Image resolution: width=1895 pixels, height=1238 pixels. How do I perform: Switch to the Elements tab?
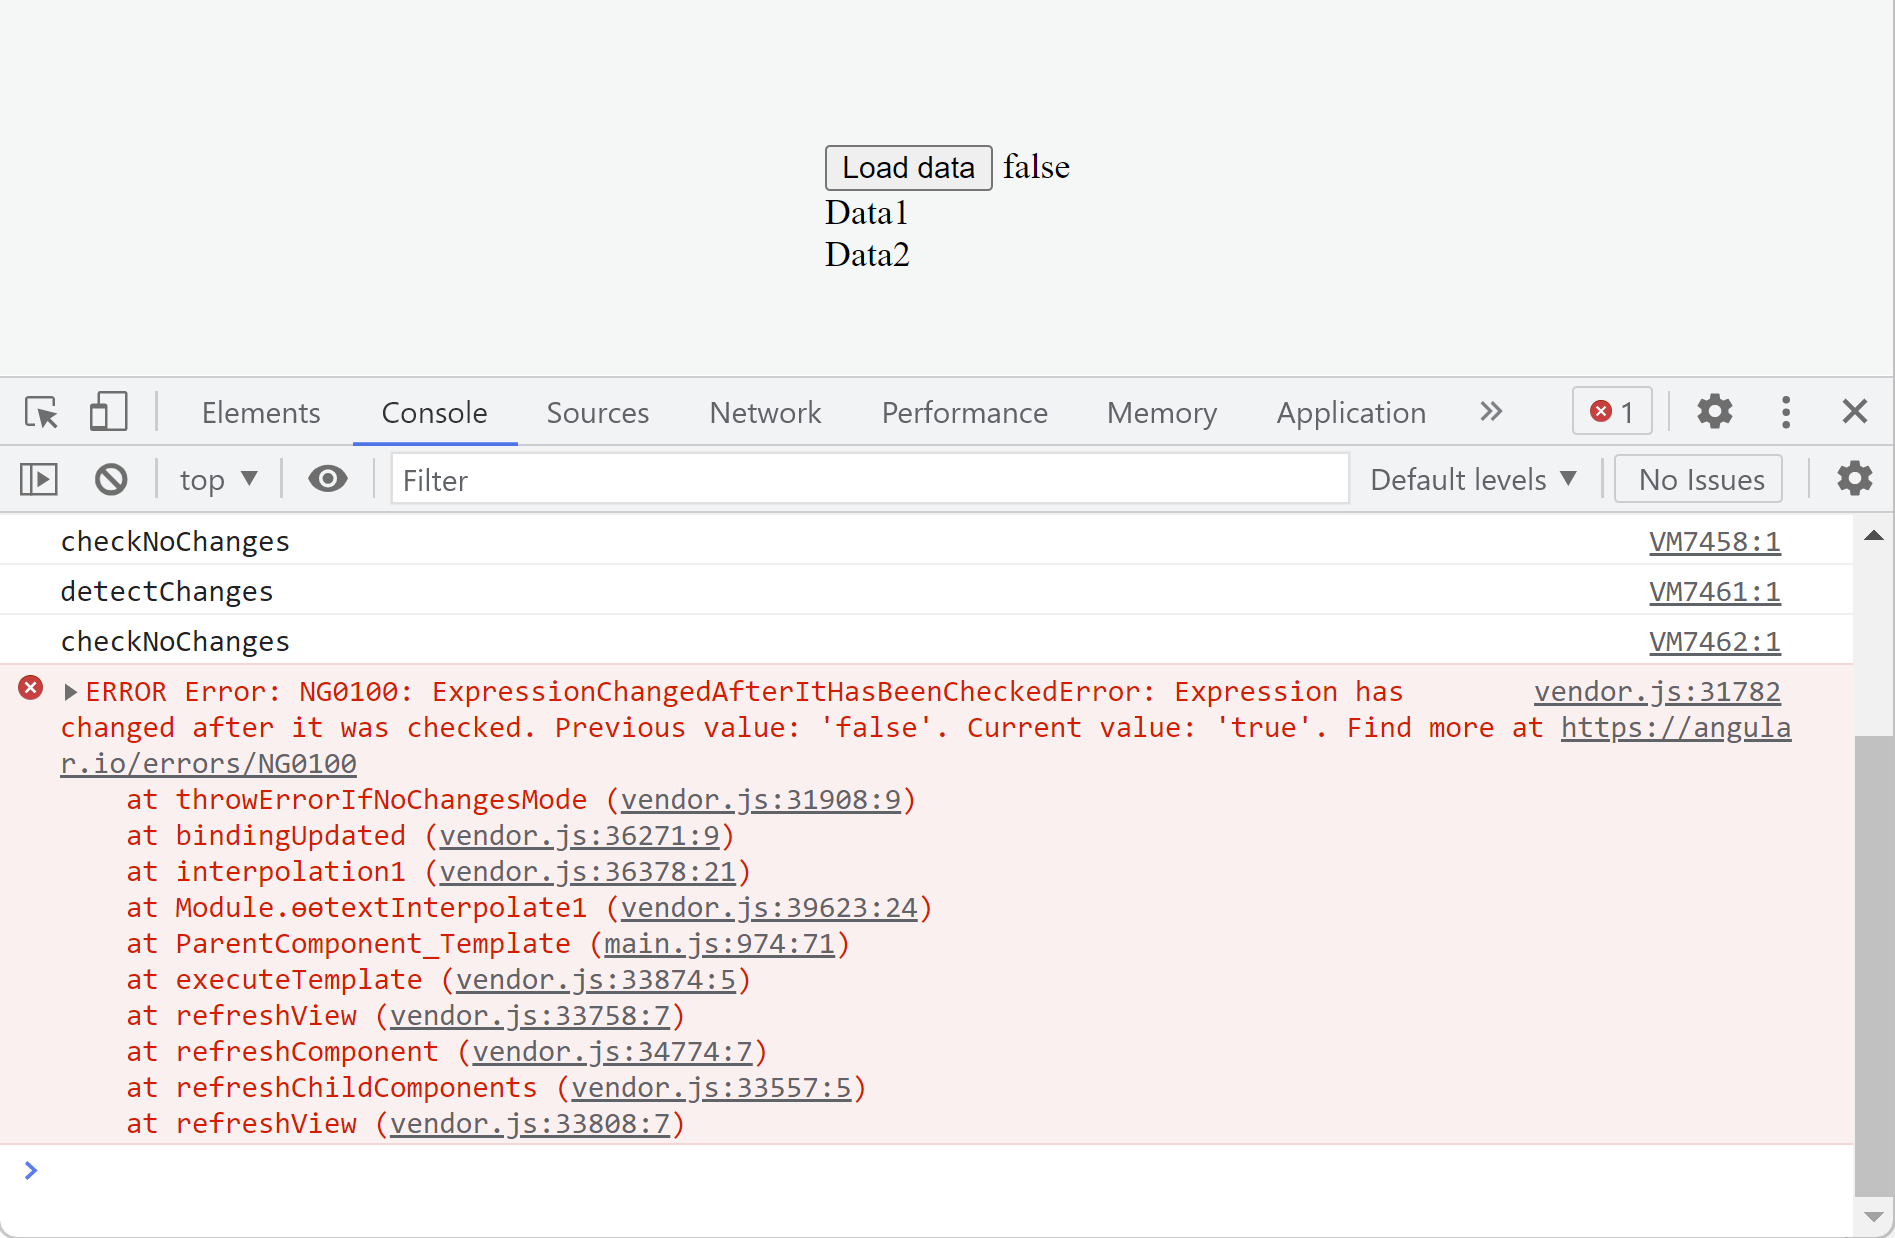(x=261, y=412)
